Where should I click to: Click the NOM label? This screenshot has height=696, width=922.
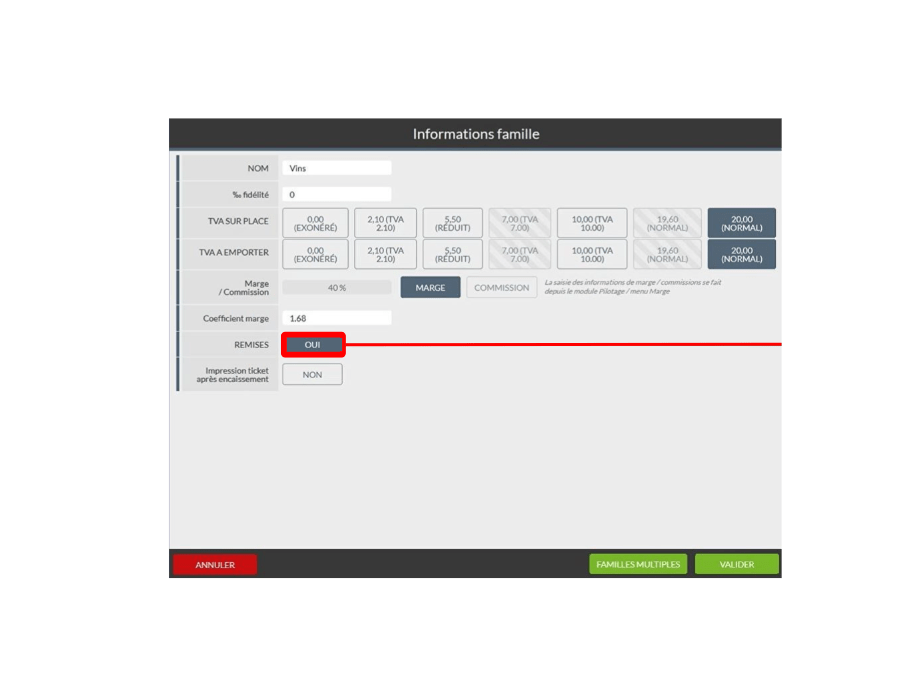tap(258, 168)
